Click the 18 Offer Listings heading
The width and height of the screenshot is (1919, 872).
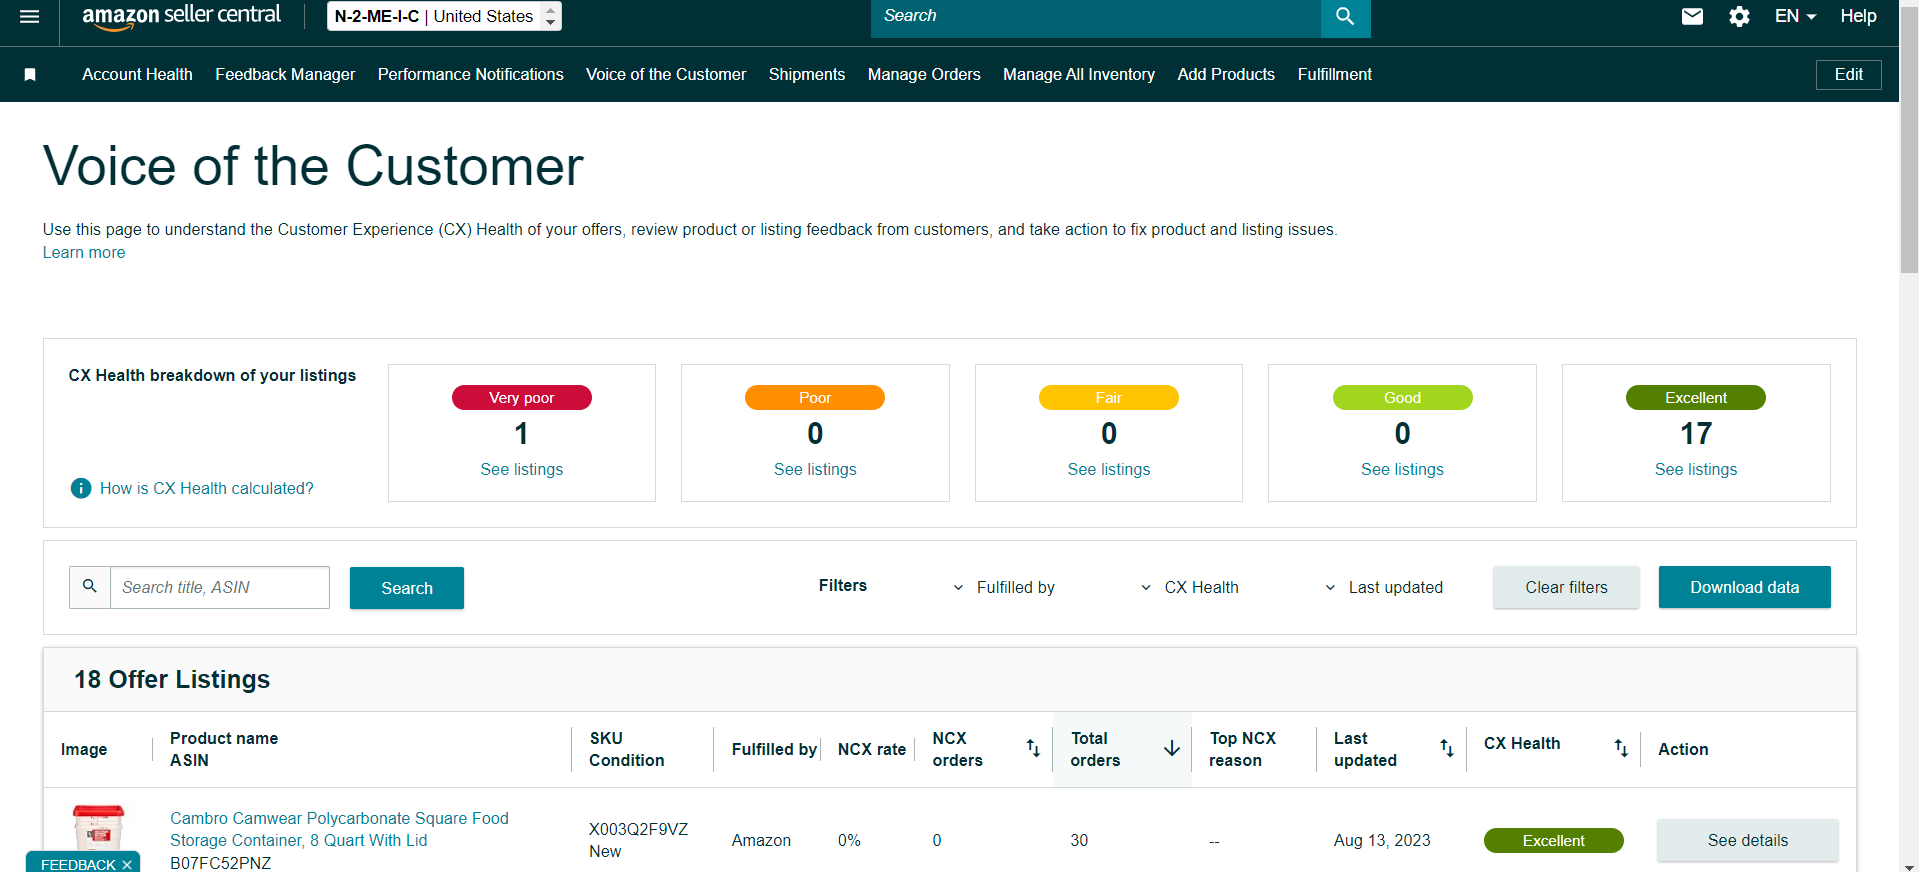click(172, 680)
